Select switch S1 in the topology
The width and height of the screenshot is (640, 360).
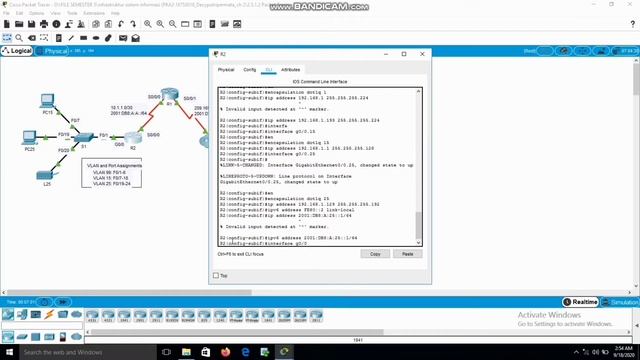pos(84,138)
